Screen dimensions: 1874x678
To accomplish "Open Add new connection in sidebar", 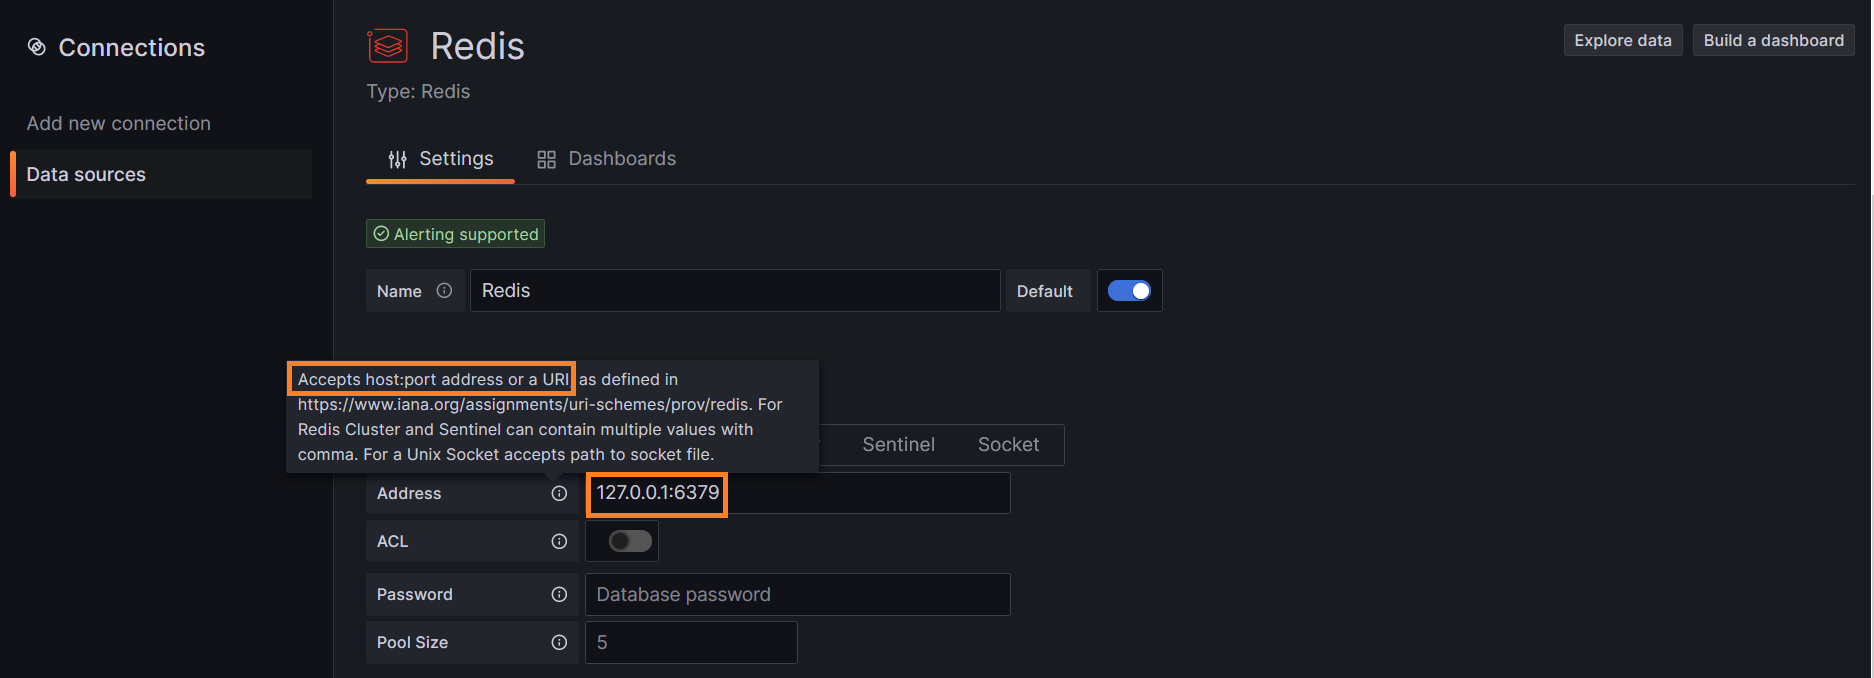I will (x=119, y=123).
